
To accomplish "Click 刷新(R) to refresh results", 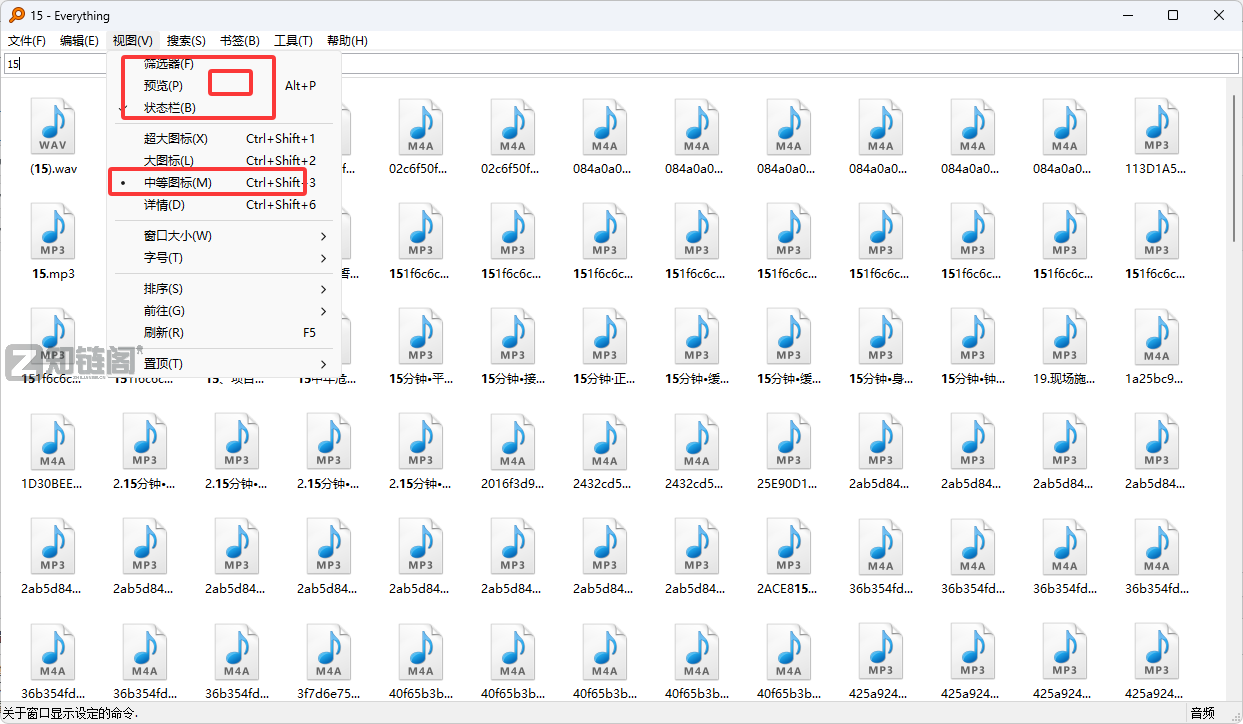I will (x=164, y=333).
